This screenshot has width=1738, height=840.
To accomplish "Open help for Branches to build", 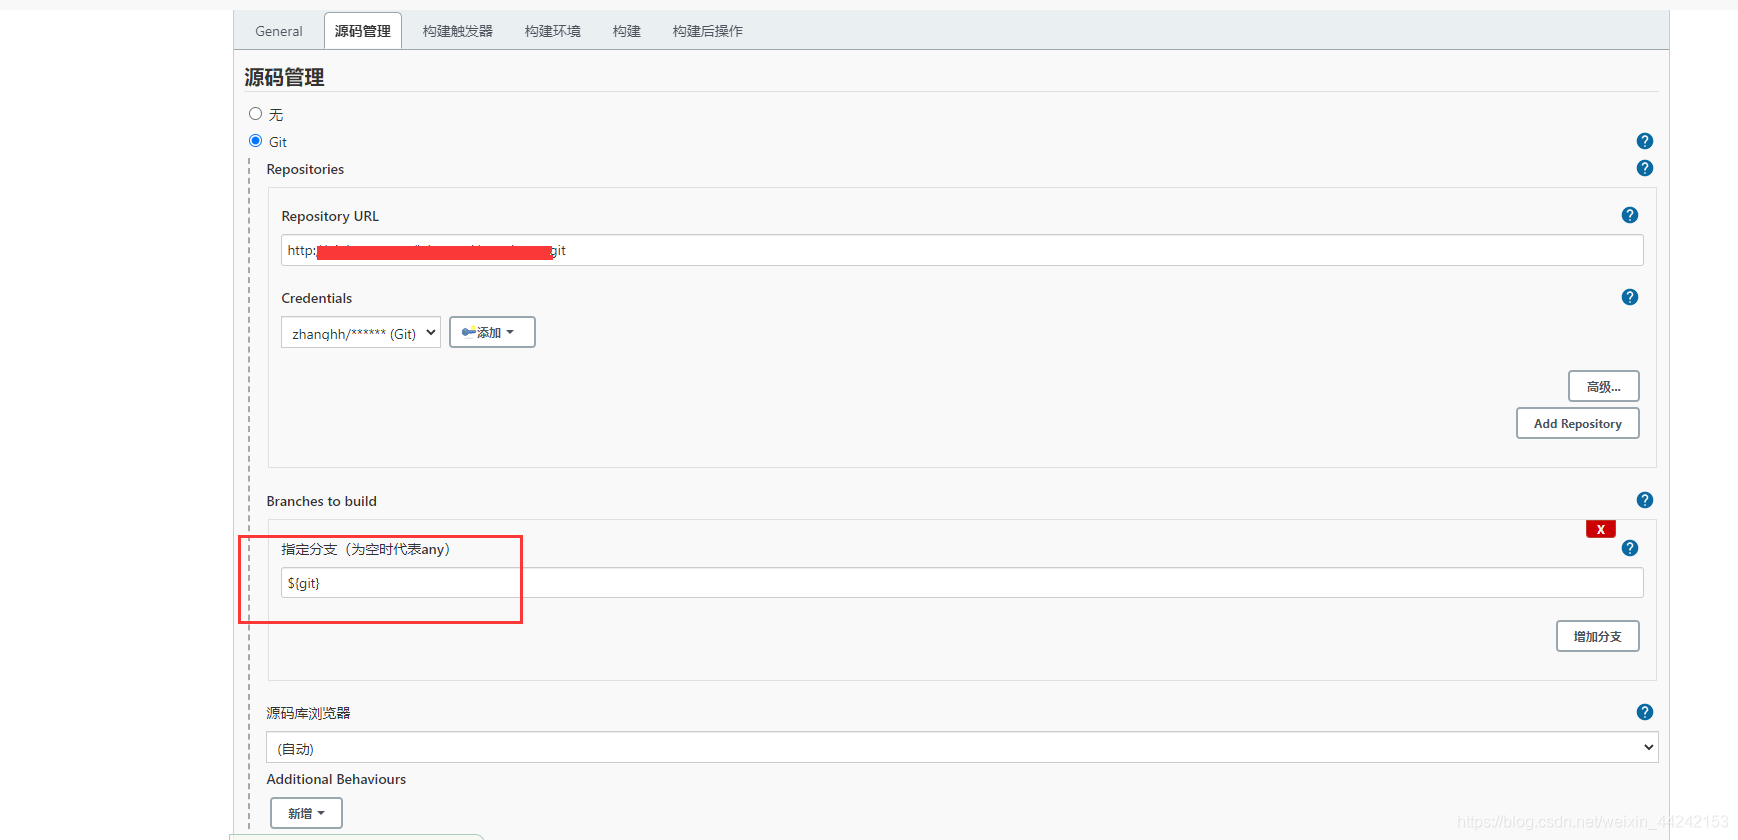I will pyautogui.click(x=1644, y=500).
